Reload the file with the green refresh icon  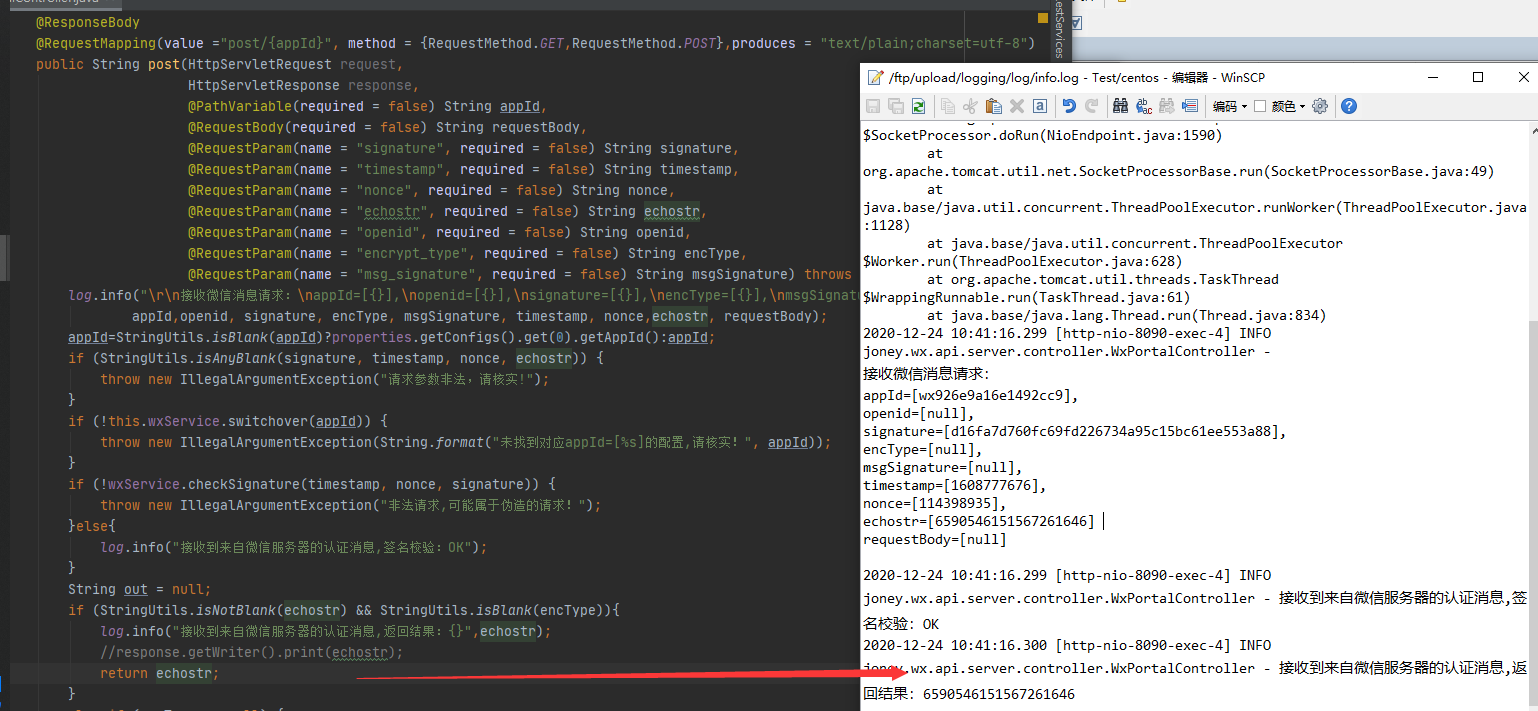(x=919, y=106)
